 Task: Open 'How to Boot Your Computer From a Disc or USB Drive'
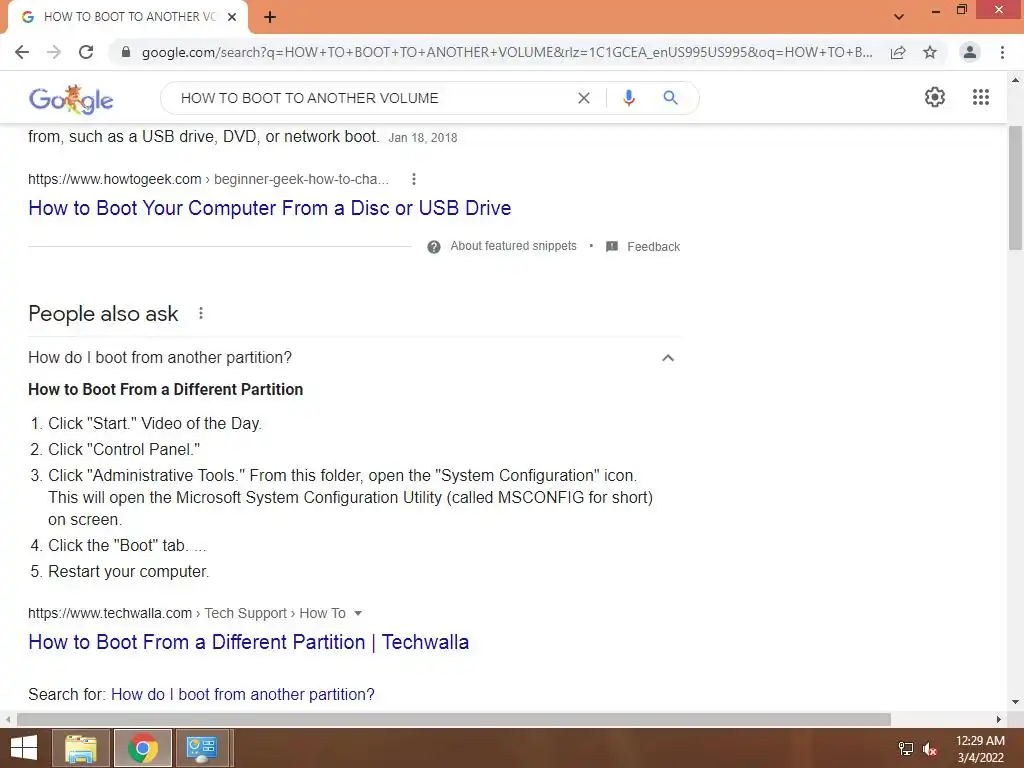(270, 208)
